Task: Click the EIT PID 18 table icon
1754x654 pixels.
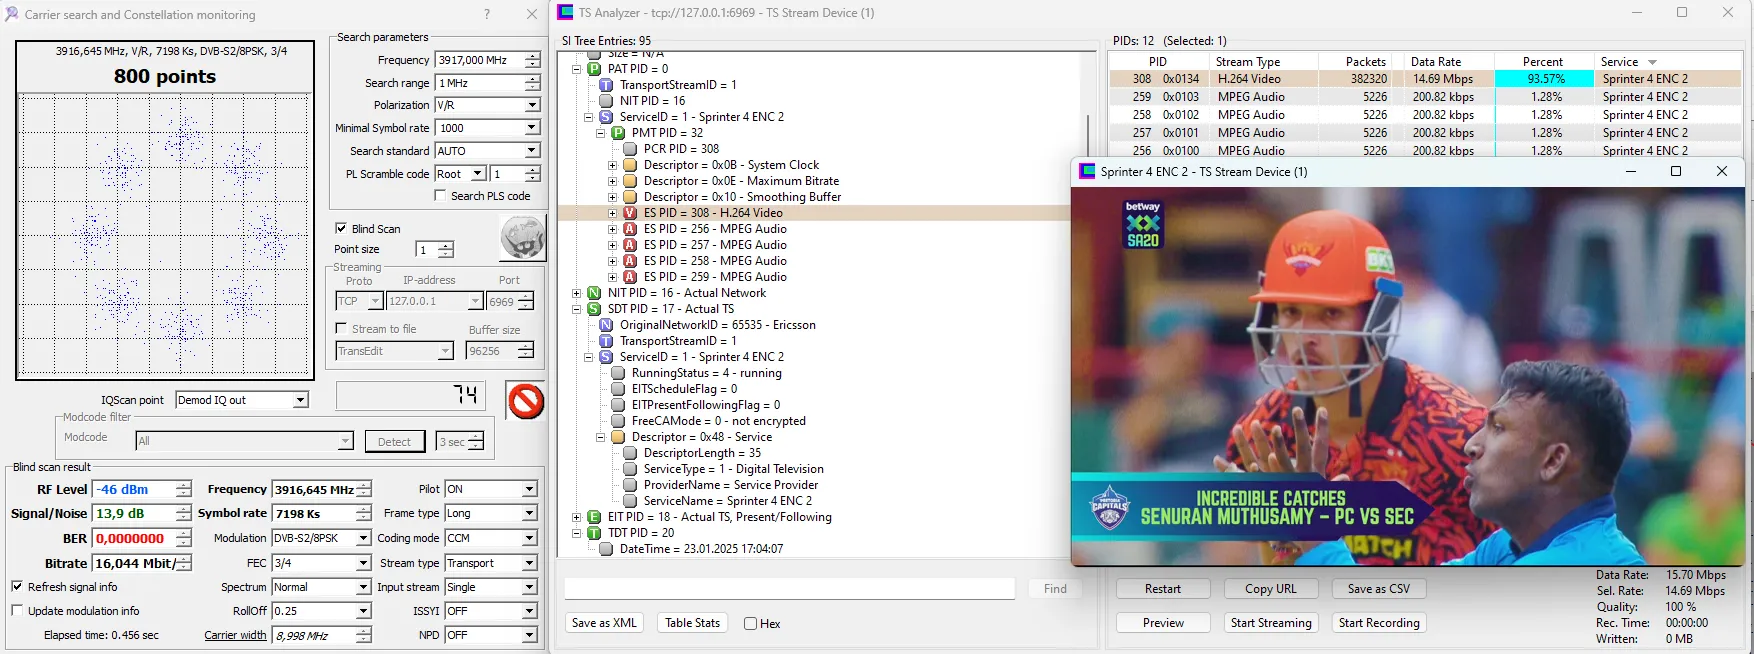Action: 594,517
